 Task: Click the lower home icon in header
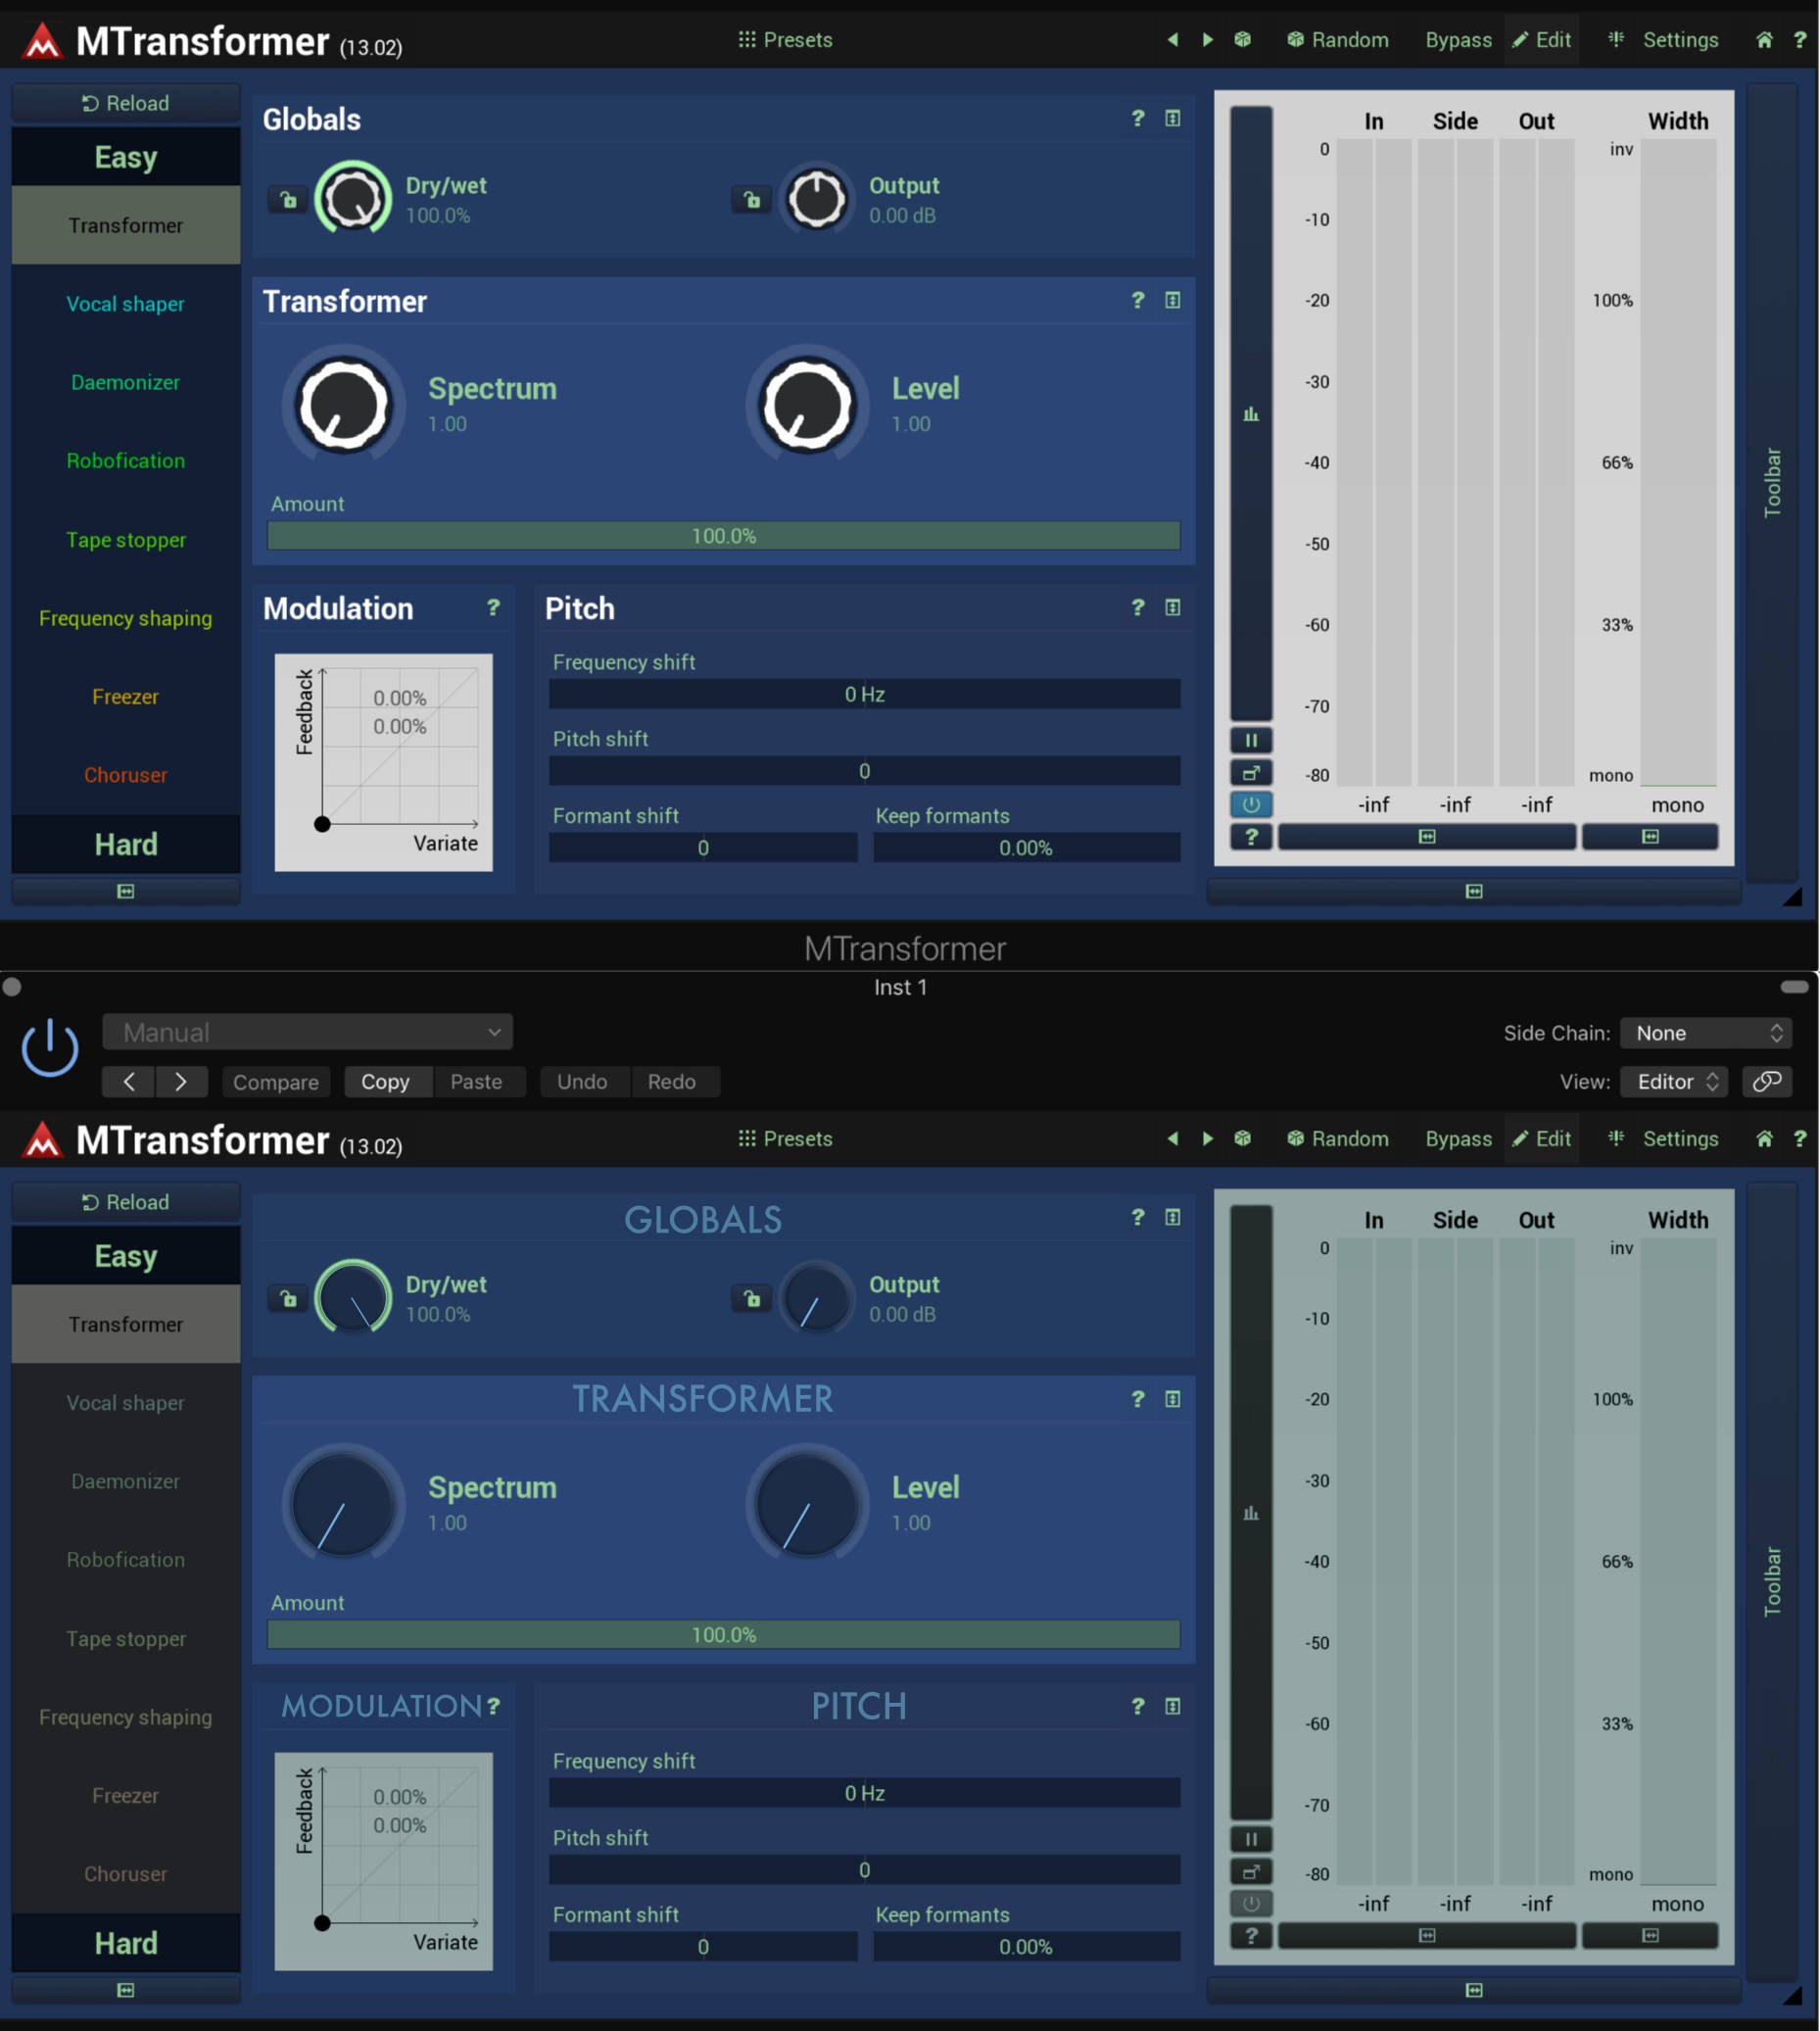tap(1764, 1138)
